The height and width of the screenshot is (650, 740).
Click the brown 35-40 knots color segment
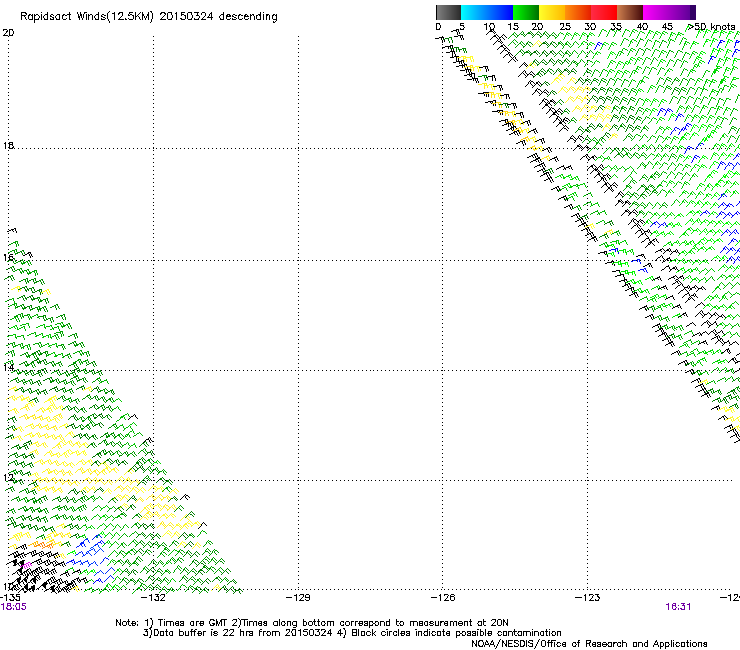point(630,12)
